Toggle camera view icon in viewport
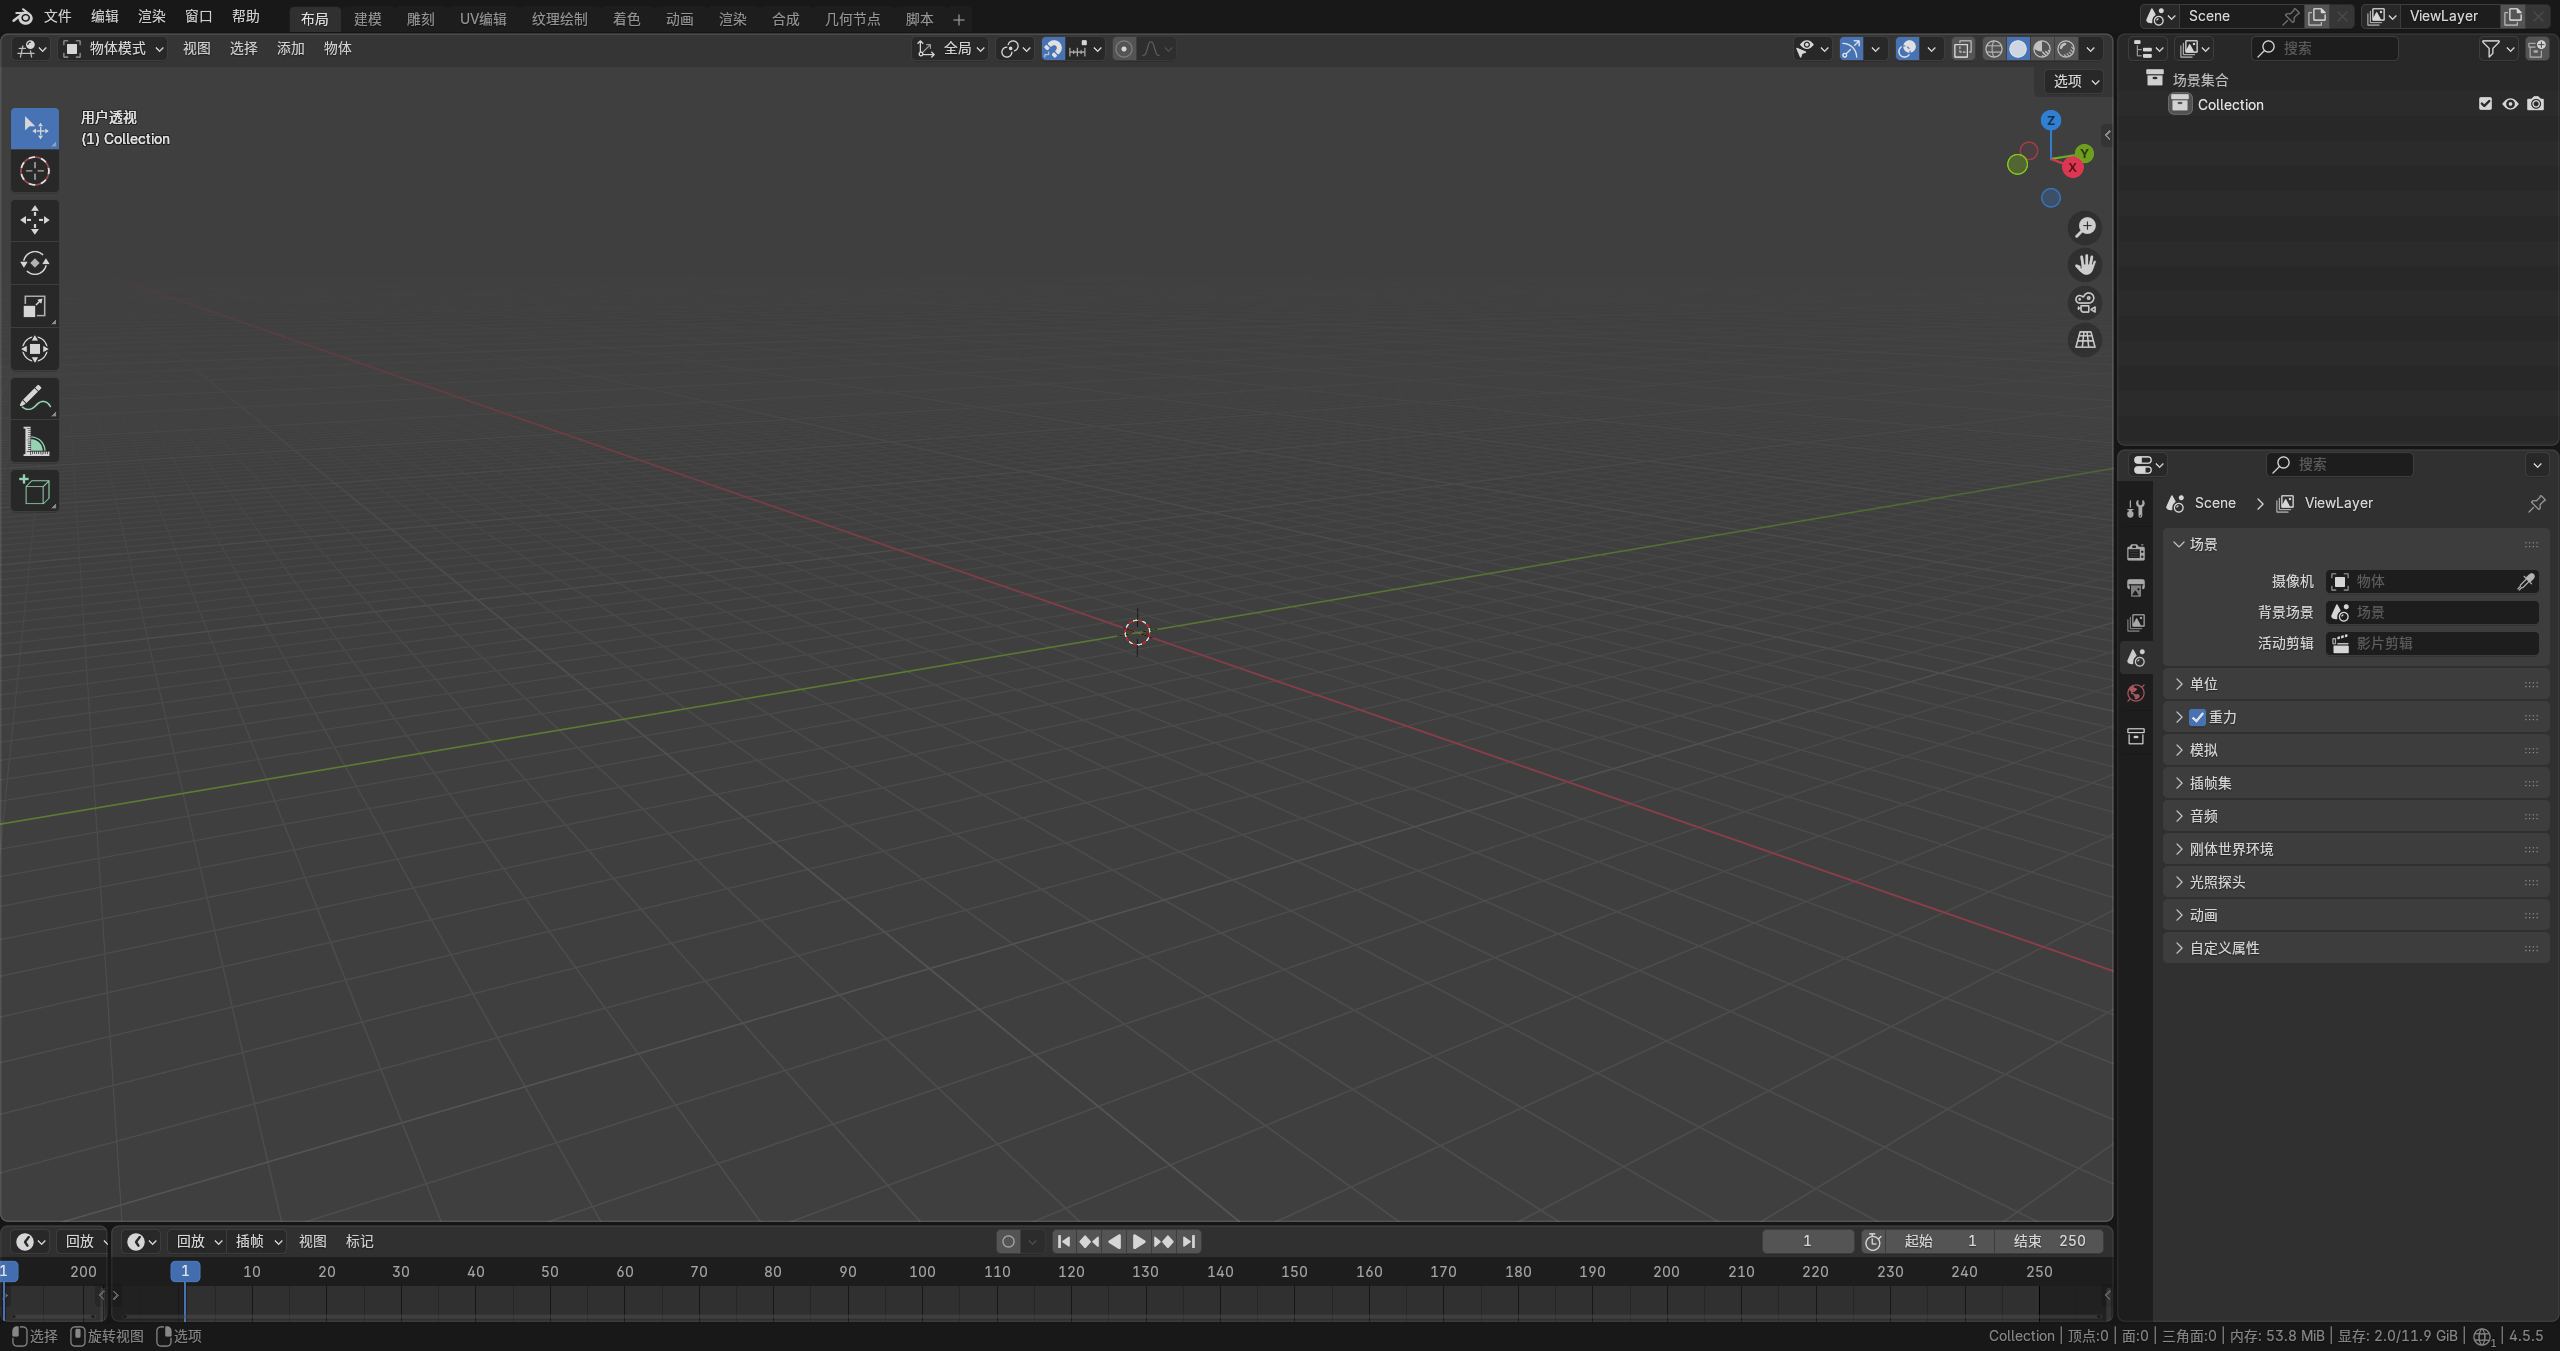Screen dimensions: 2560x1351 pos(2085,302)
